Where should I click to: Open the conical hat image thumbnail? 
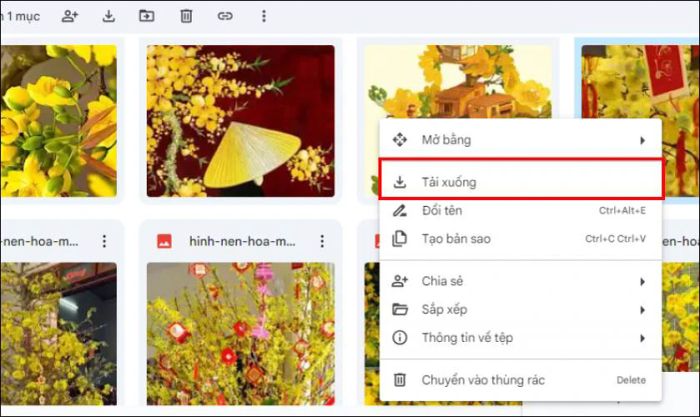(x=240, y=120)
